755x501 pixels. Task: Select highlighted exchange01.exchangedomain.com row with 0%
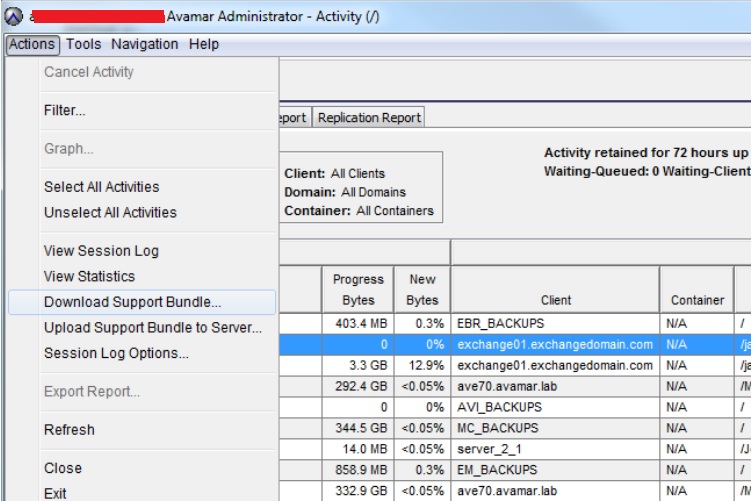(x=515, y=344)
